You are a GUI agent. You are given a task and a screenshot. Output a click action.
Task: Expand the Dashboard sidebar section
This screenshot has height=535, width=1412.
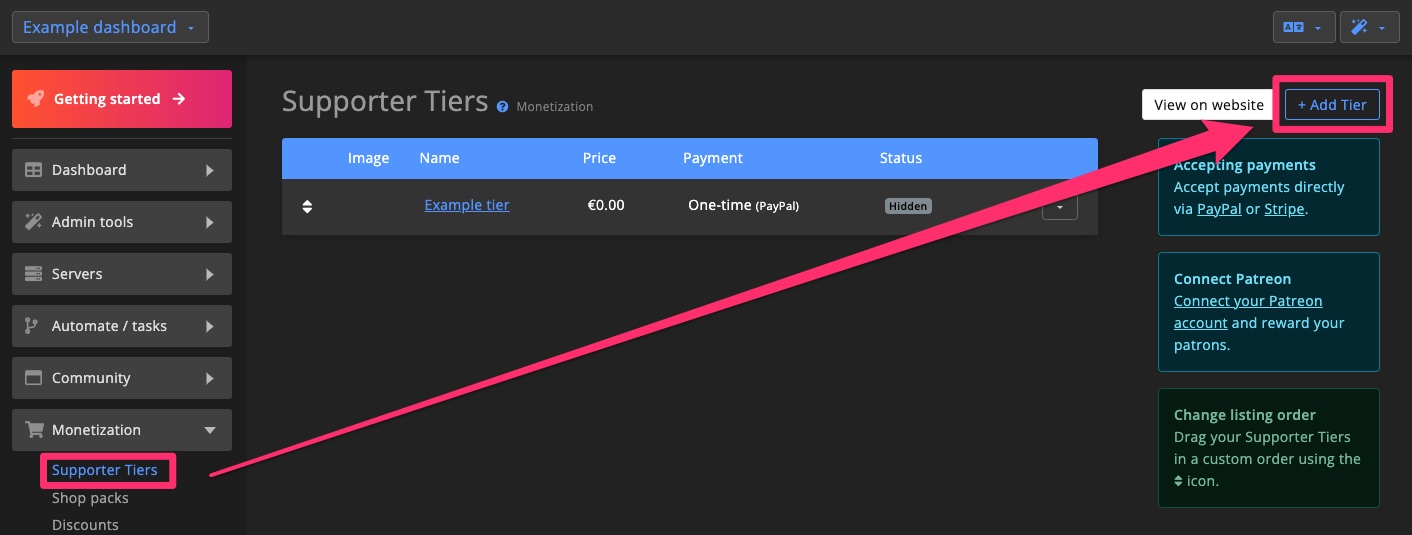pos(122,170)
